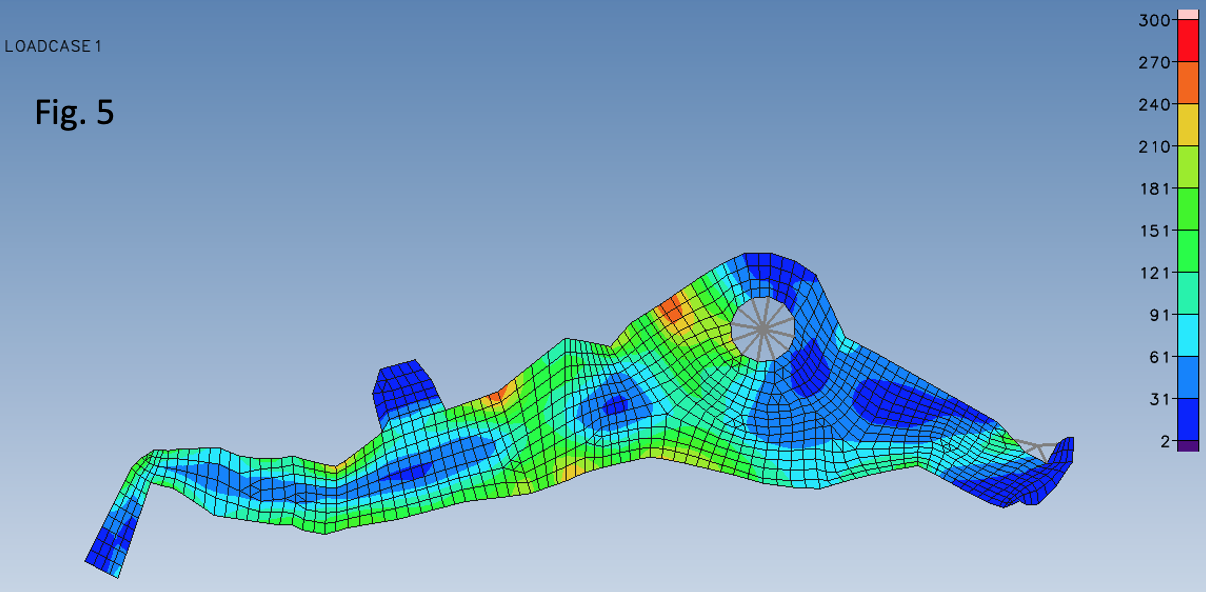Select the dark blue legend band above 2
1206x592 pixels.
point(1188,420)
